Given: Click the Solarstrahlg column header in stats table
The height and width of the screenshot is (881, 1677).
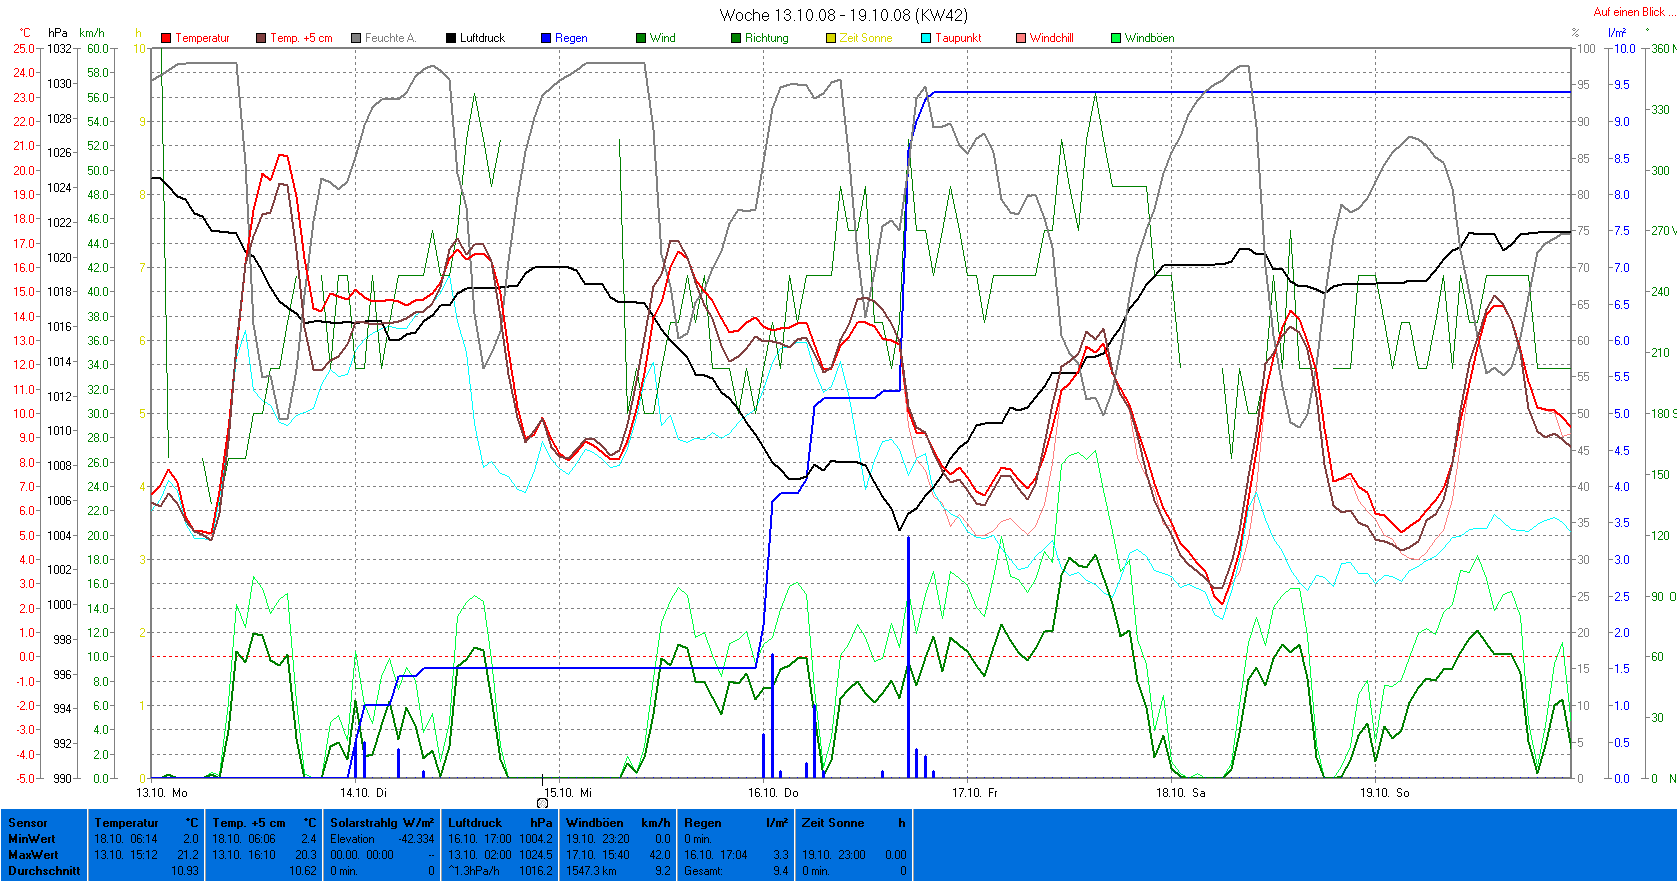Looking at the screenshot, I should point(366,823).
